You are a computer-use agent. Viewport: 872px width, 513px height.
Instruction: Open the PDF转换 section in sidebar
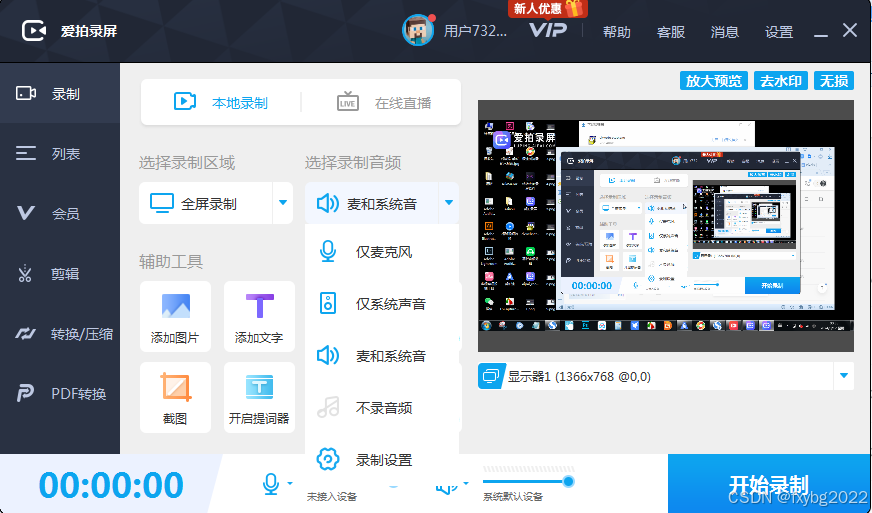tap(60, 393)
